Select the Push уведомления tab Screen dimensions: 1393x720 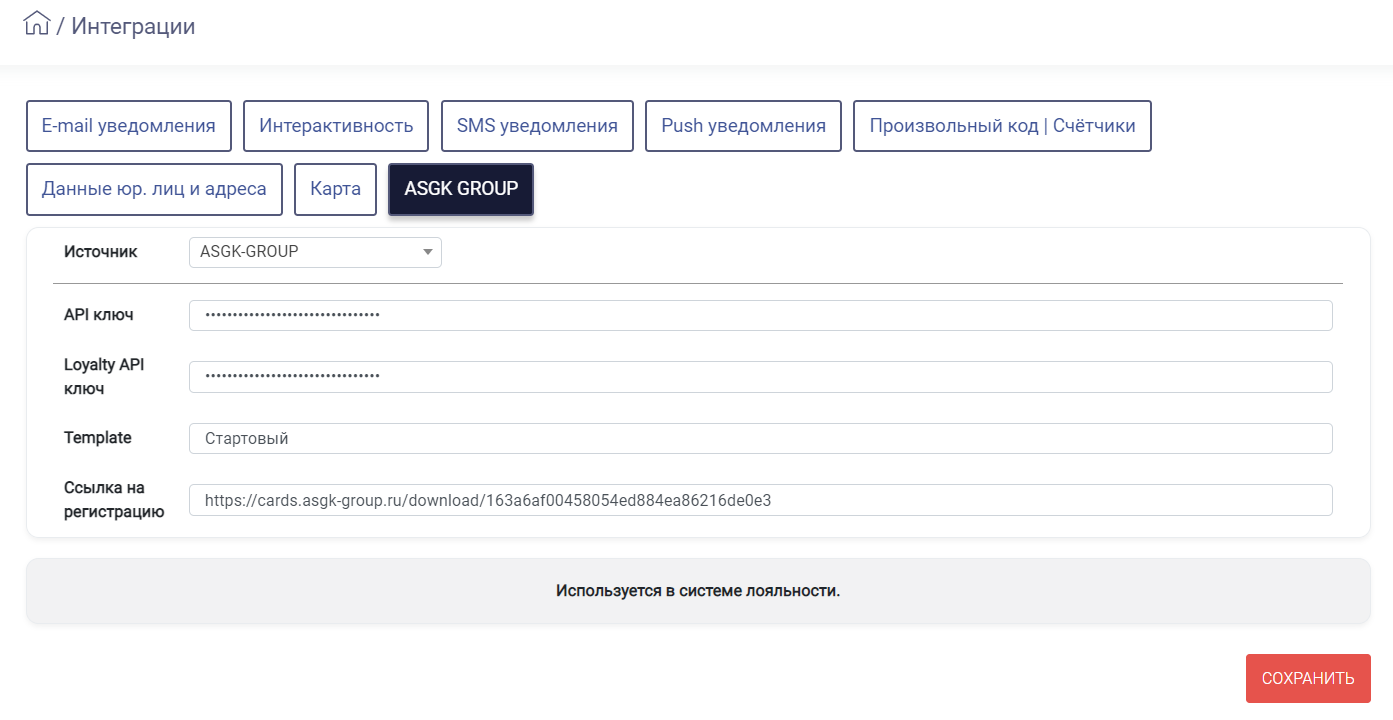click(743, 126)
